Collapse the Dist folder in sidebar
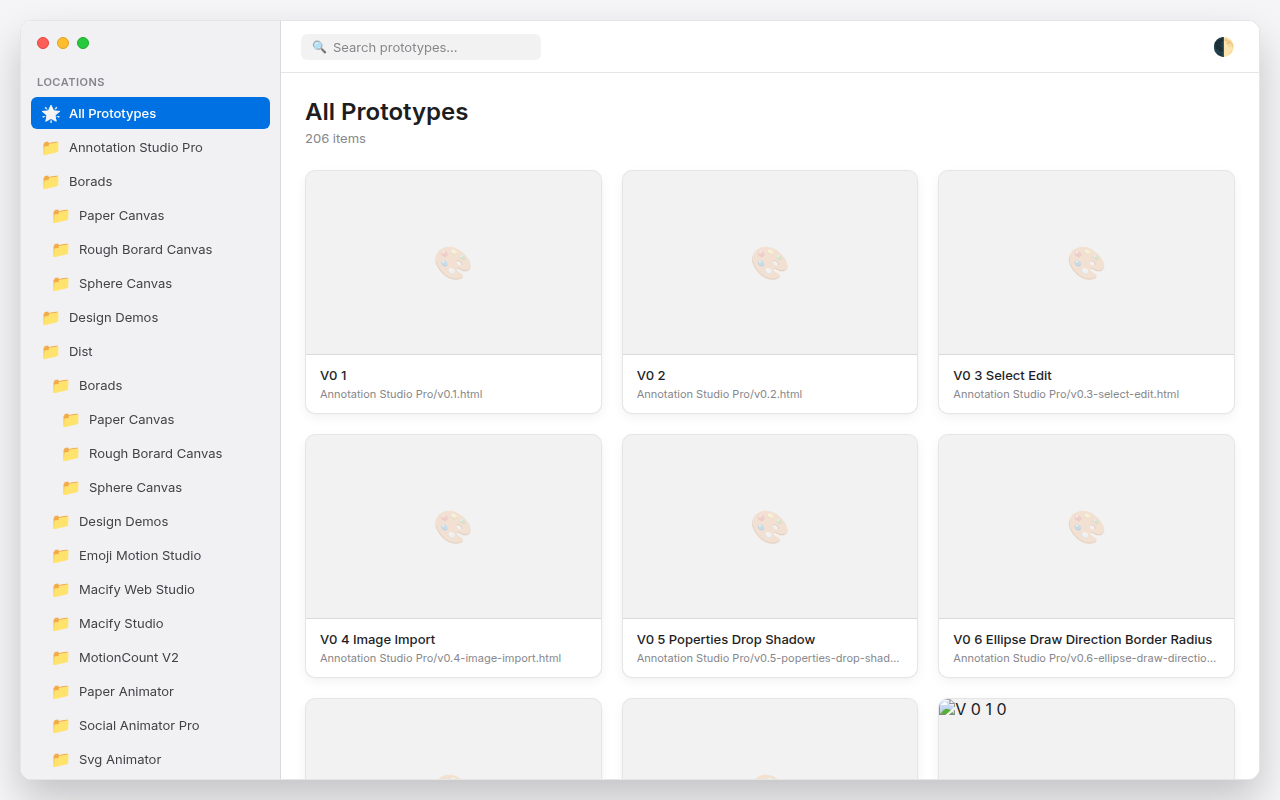1280x800 pixels. (x=80, y=352)
